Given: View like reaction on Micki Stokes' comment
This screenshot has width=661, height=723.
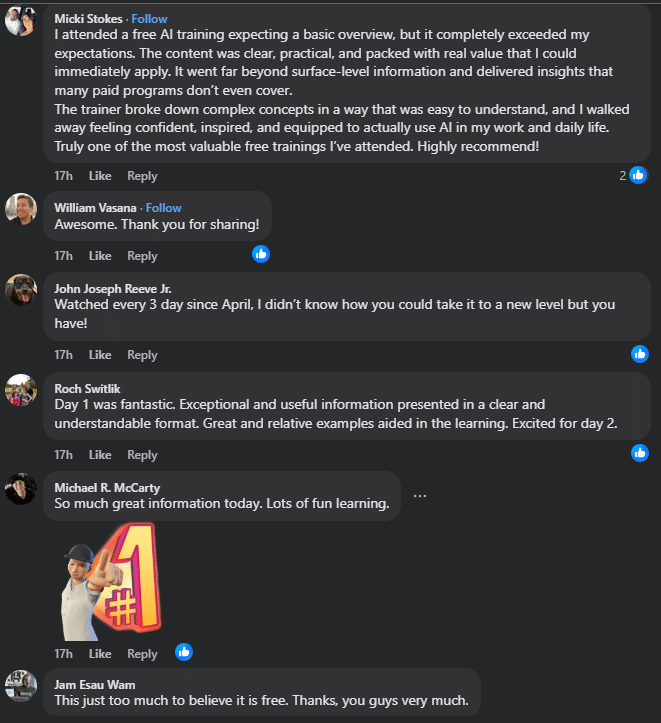Looking at the screenshot, I should pos(638,175).
